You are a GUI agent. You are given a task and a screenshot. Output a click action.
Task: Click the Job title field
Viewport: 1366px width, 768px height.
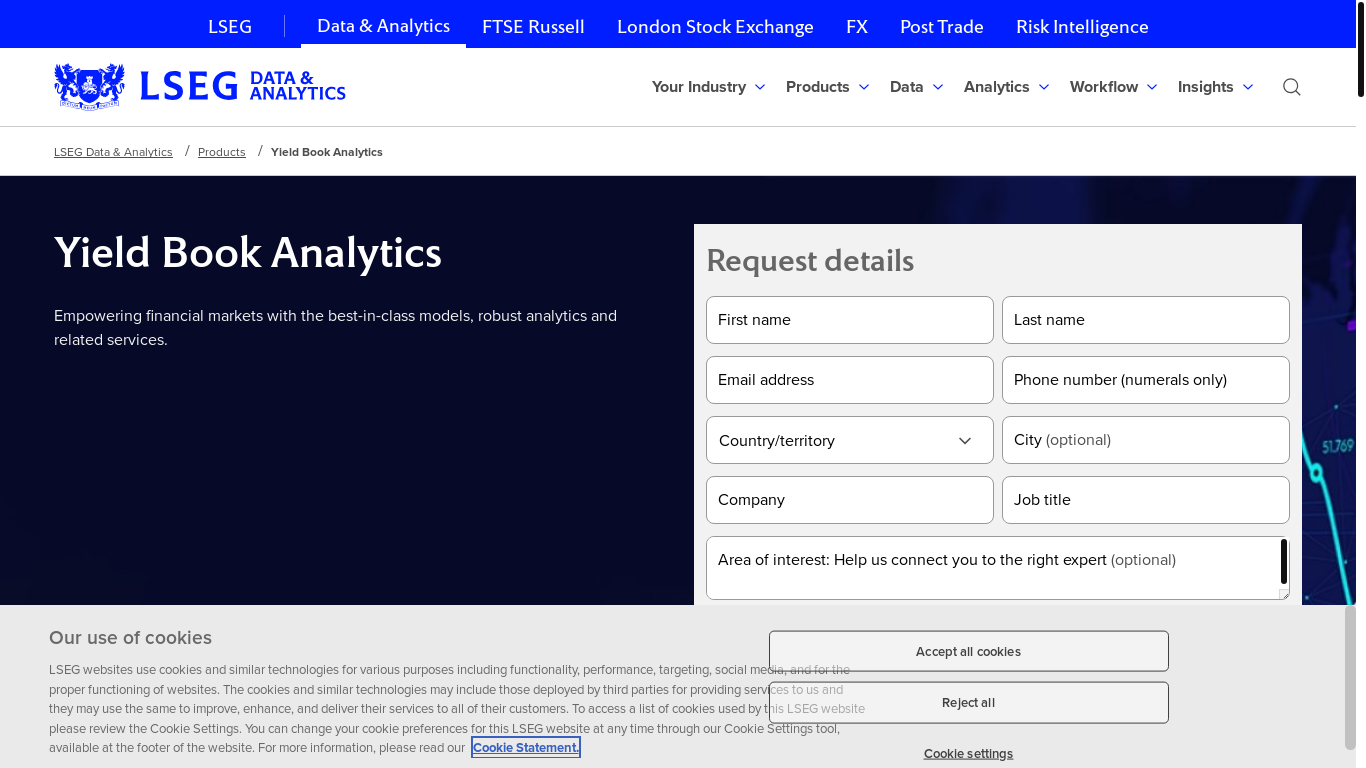[x=1146, y=500]
